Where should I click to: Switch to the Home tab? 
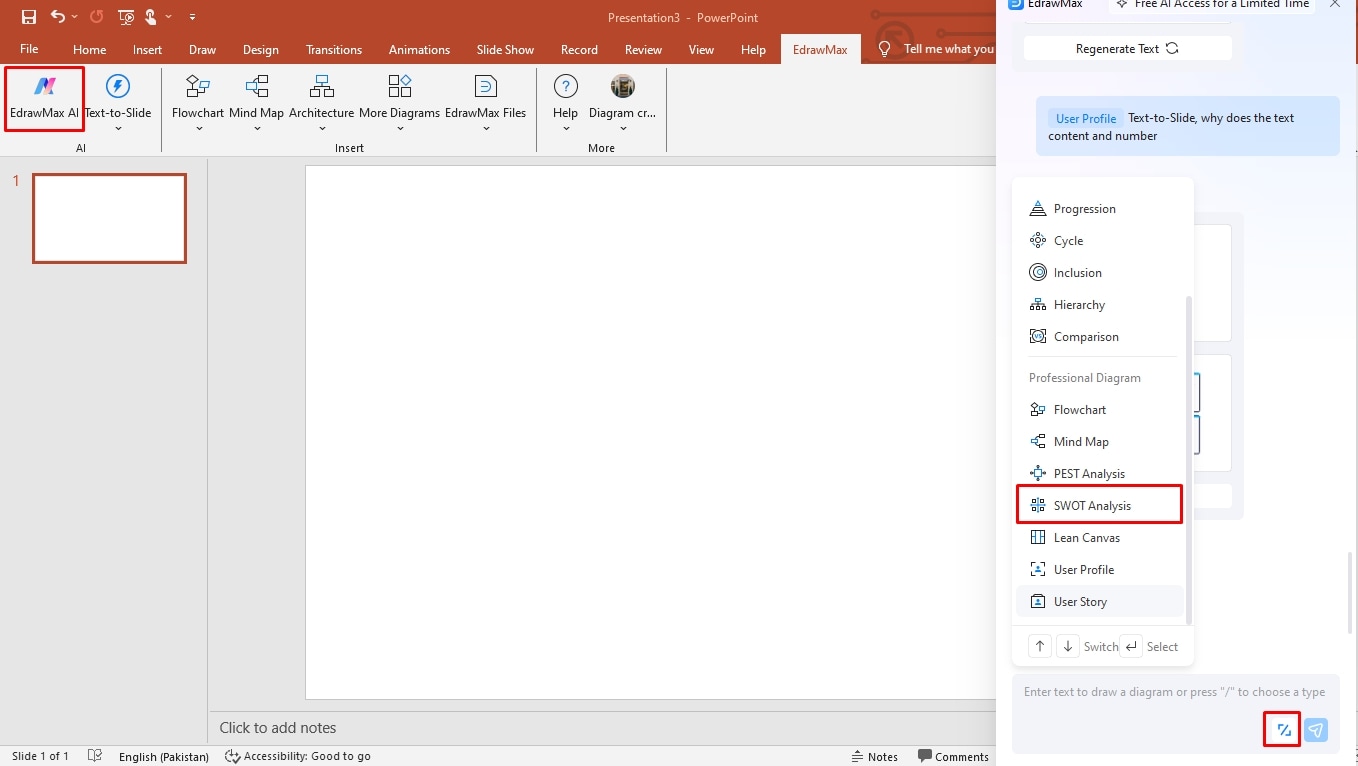click(89, 49)
